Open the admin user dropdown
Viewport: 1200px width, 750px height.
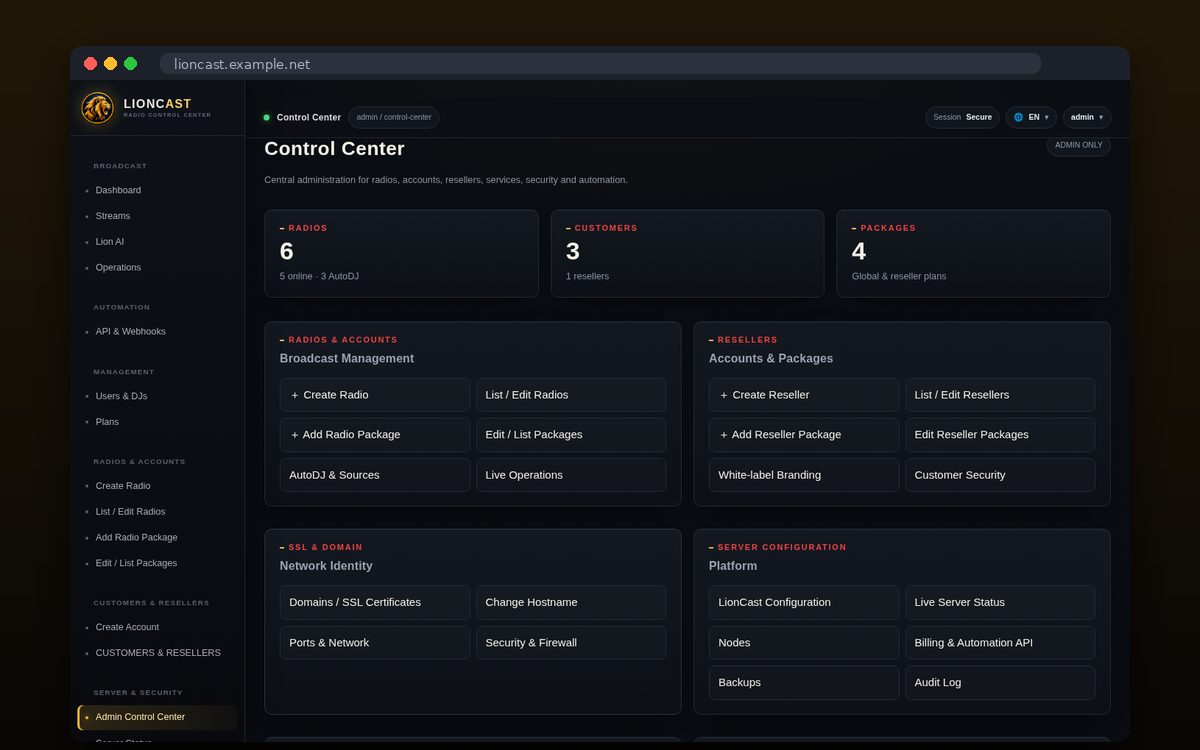pyautogui.click(x=1087, y=117)
